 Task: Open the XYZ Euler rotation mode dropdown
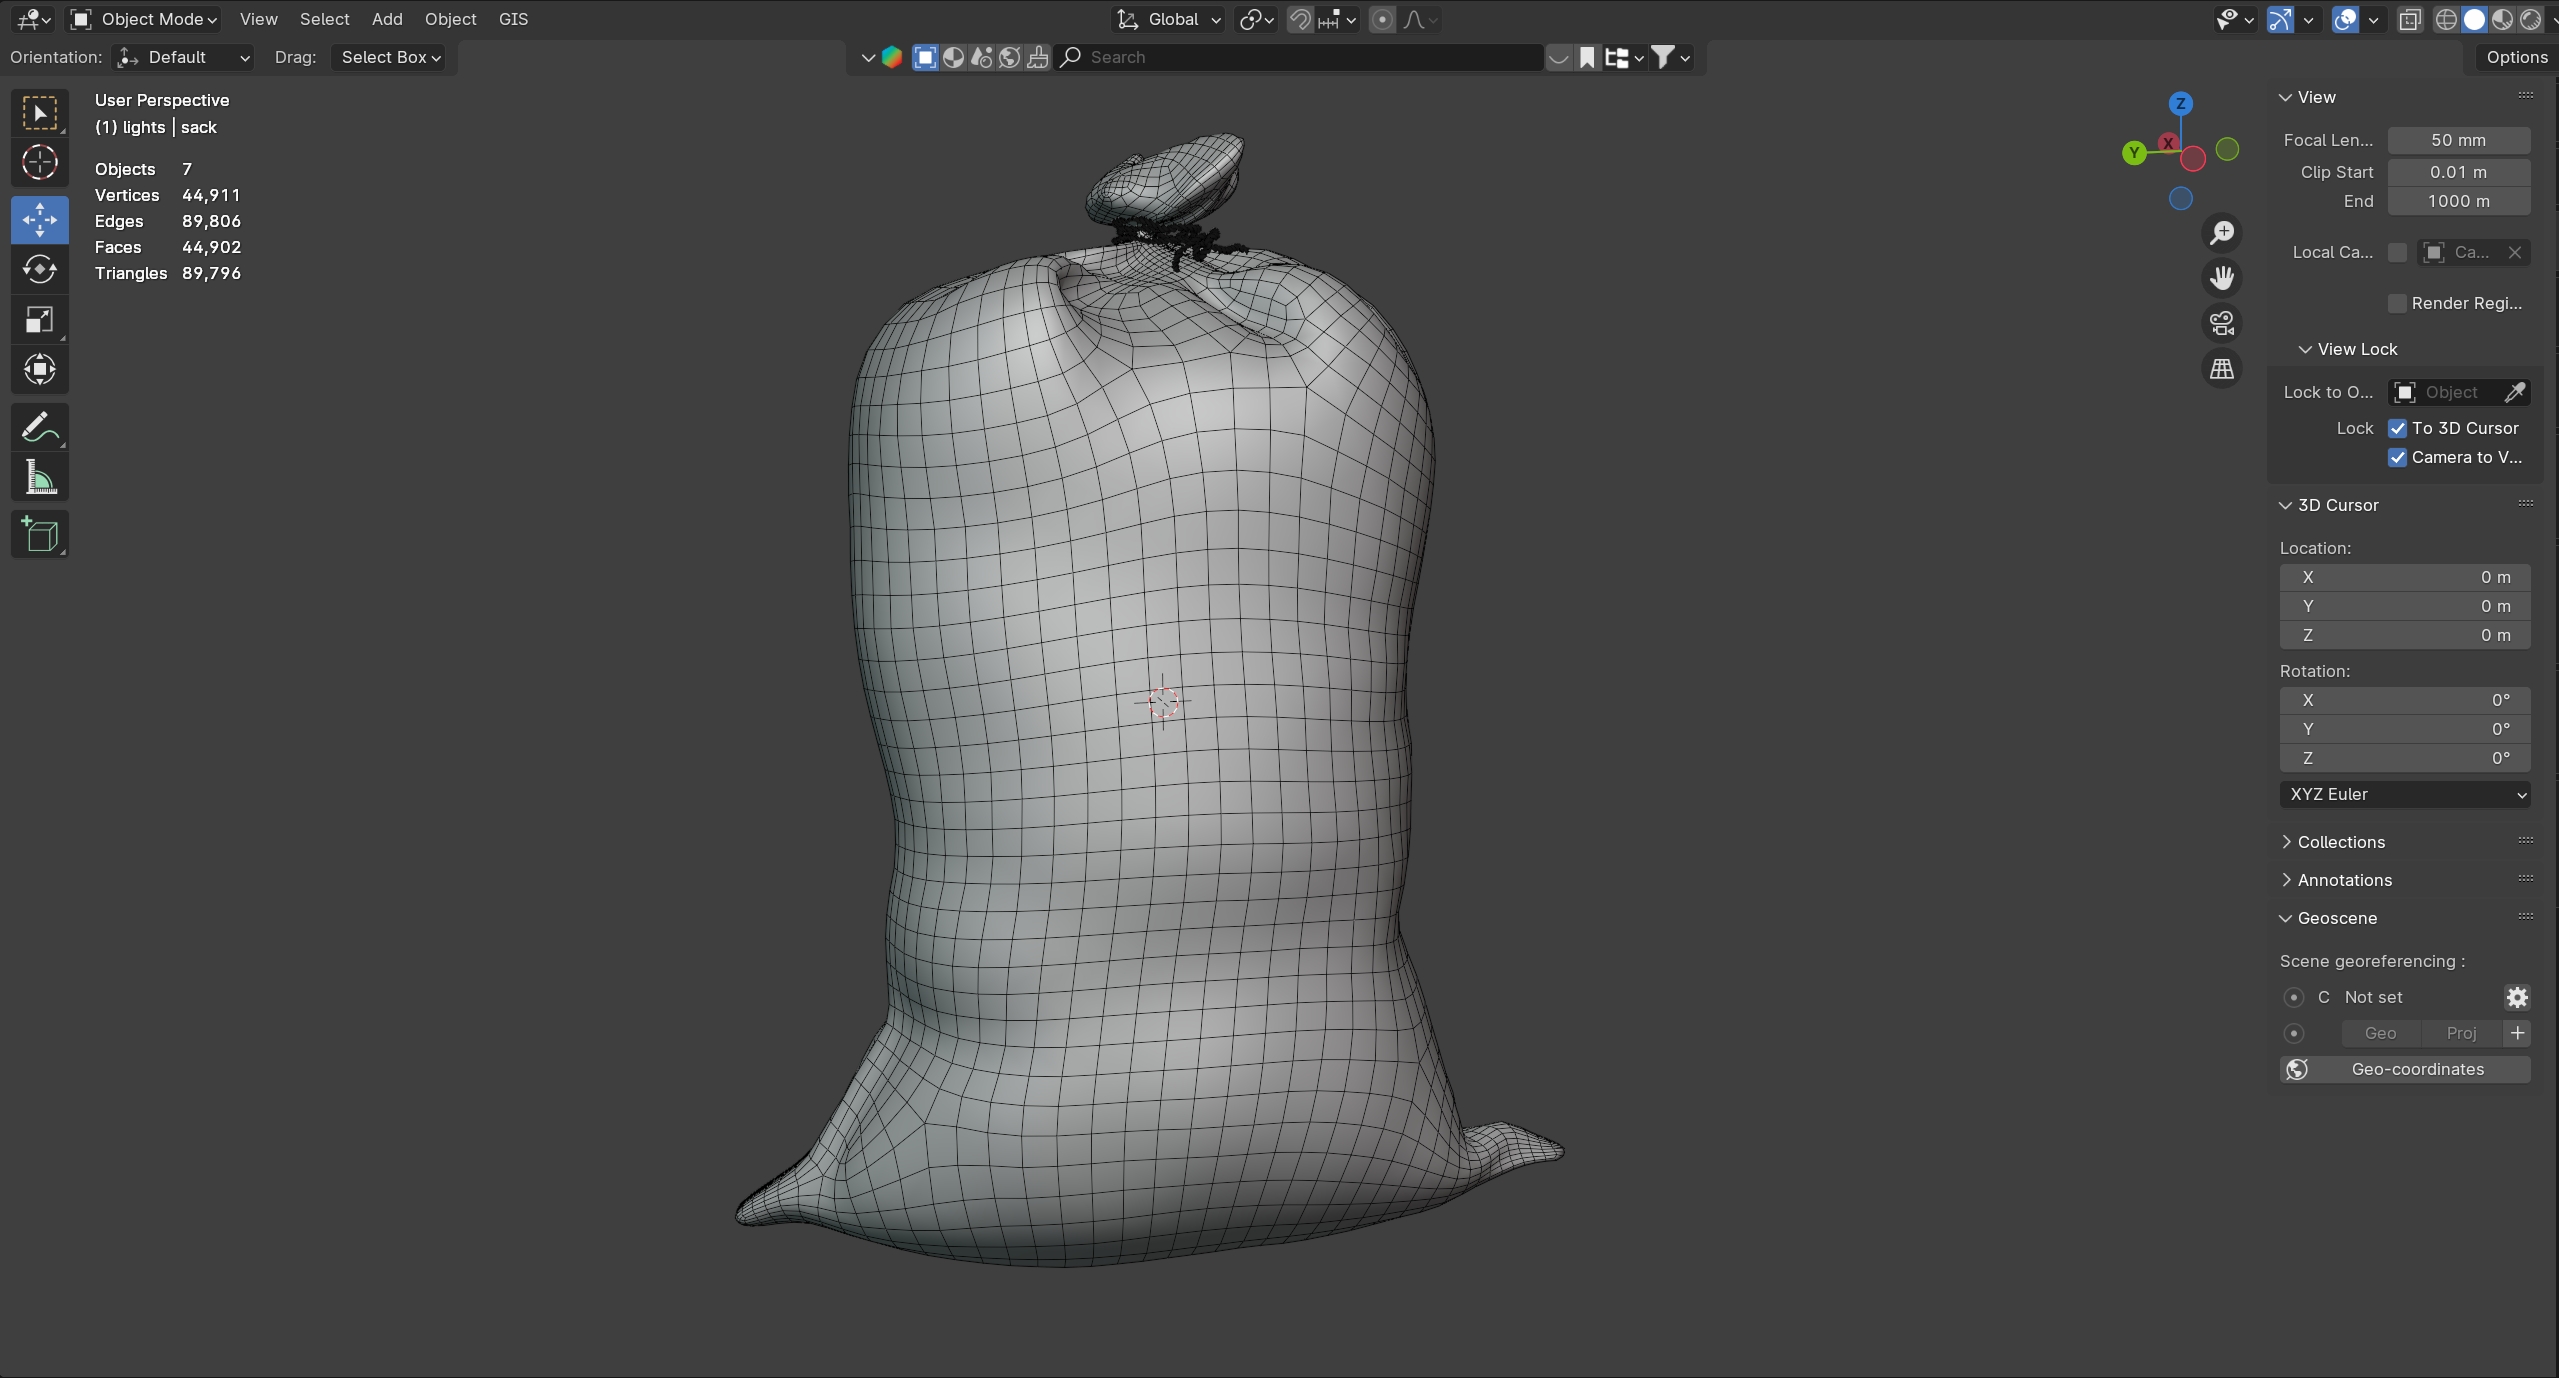click(2404, 794)
